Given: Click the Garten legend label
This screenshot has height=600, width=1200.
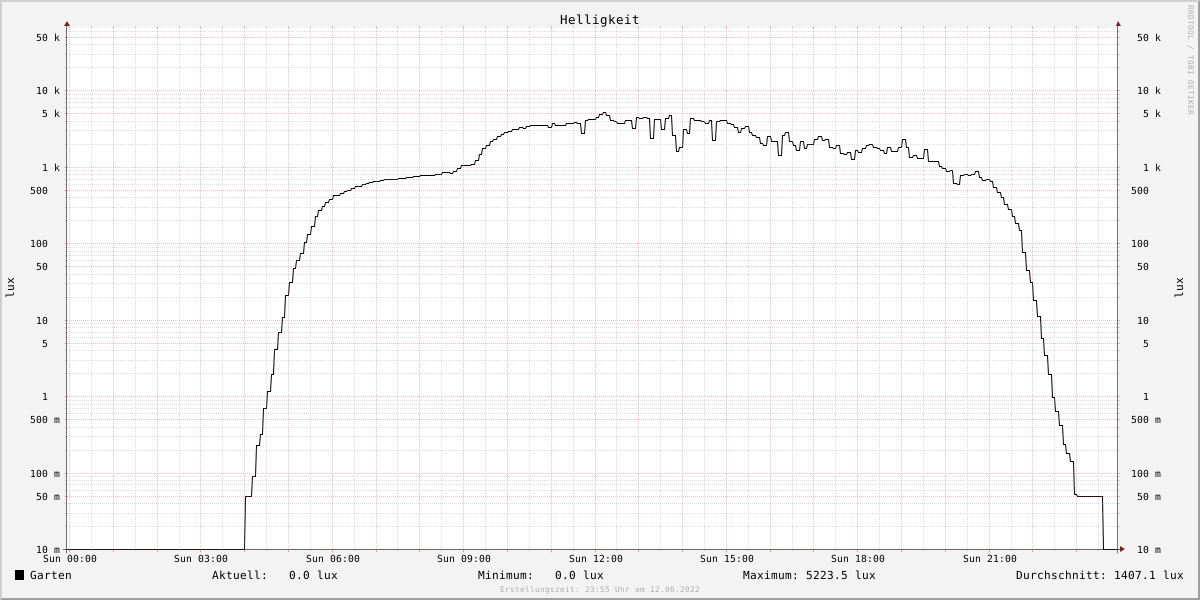Looking at the screenshot, I should click(x=51, y=575).
